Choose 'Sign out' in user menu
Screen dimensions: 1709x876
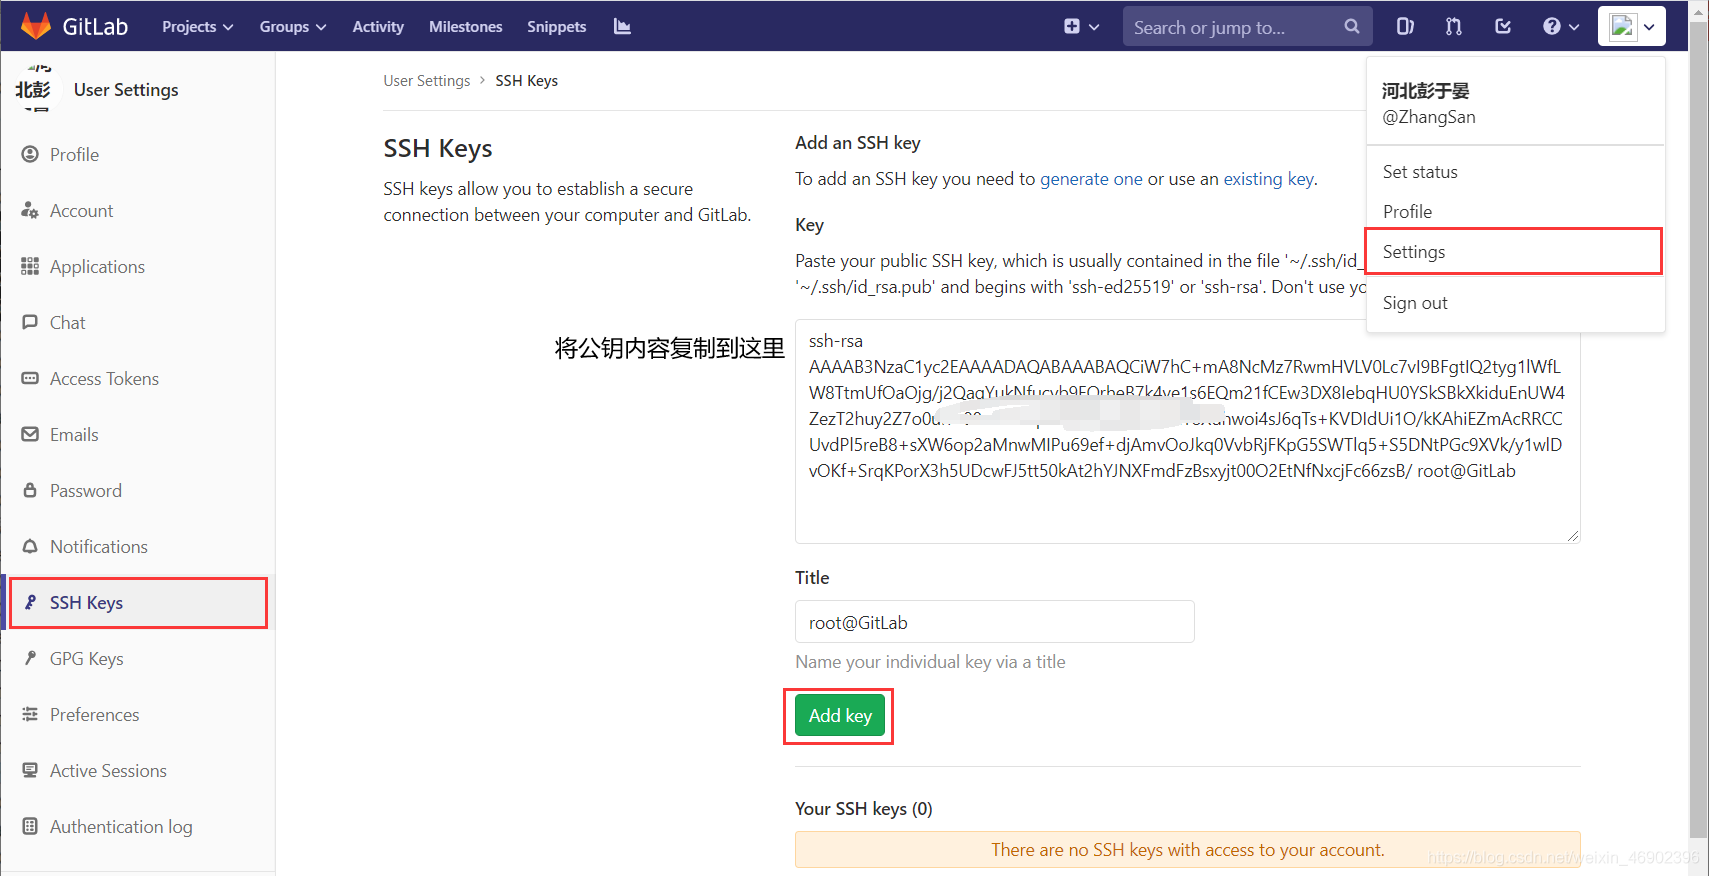pos(1415,303)
